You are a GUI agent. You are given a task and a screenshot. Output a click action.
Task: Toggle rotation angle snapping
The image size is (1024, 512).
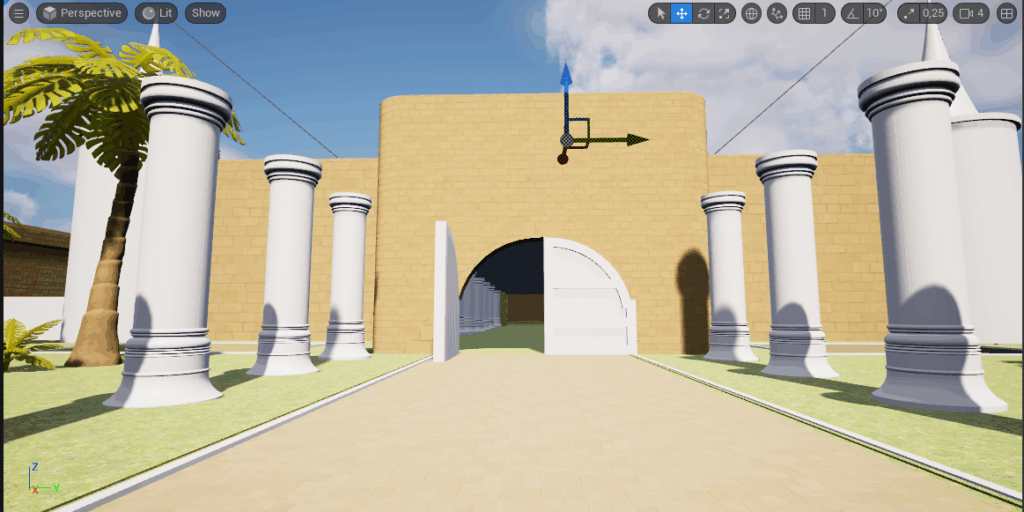click(851, 13)
